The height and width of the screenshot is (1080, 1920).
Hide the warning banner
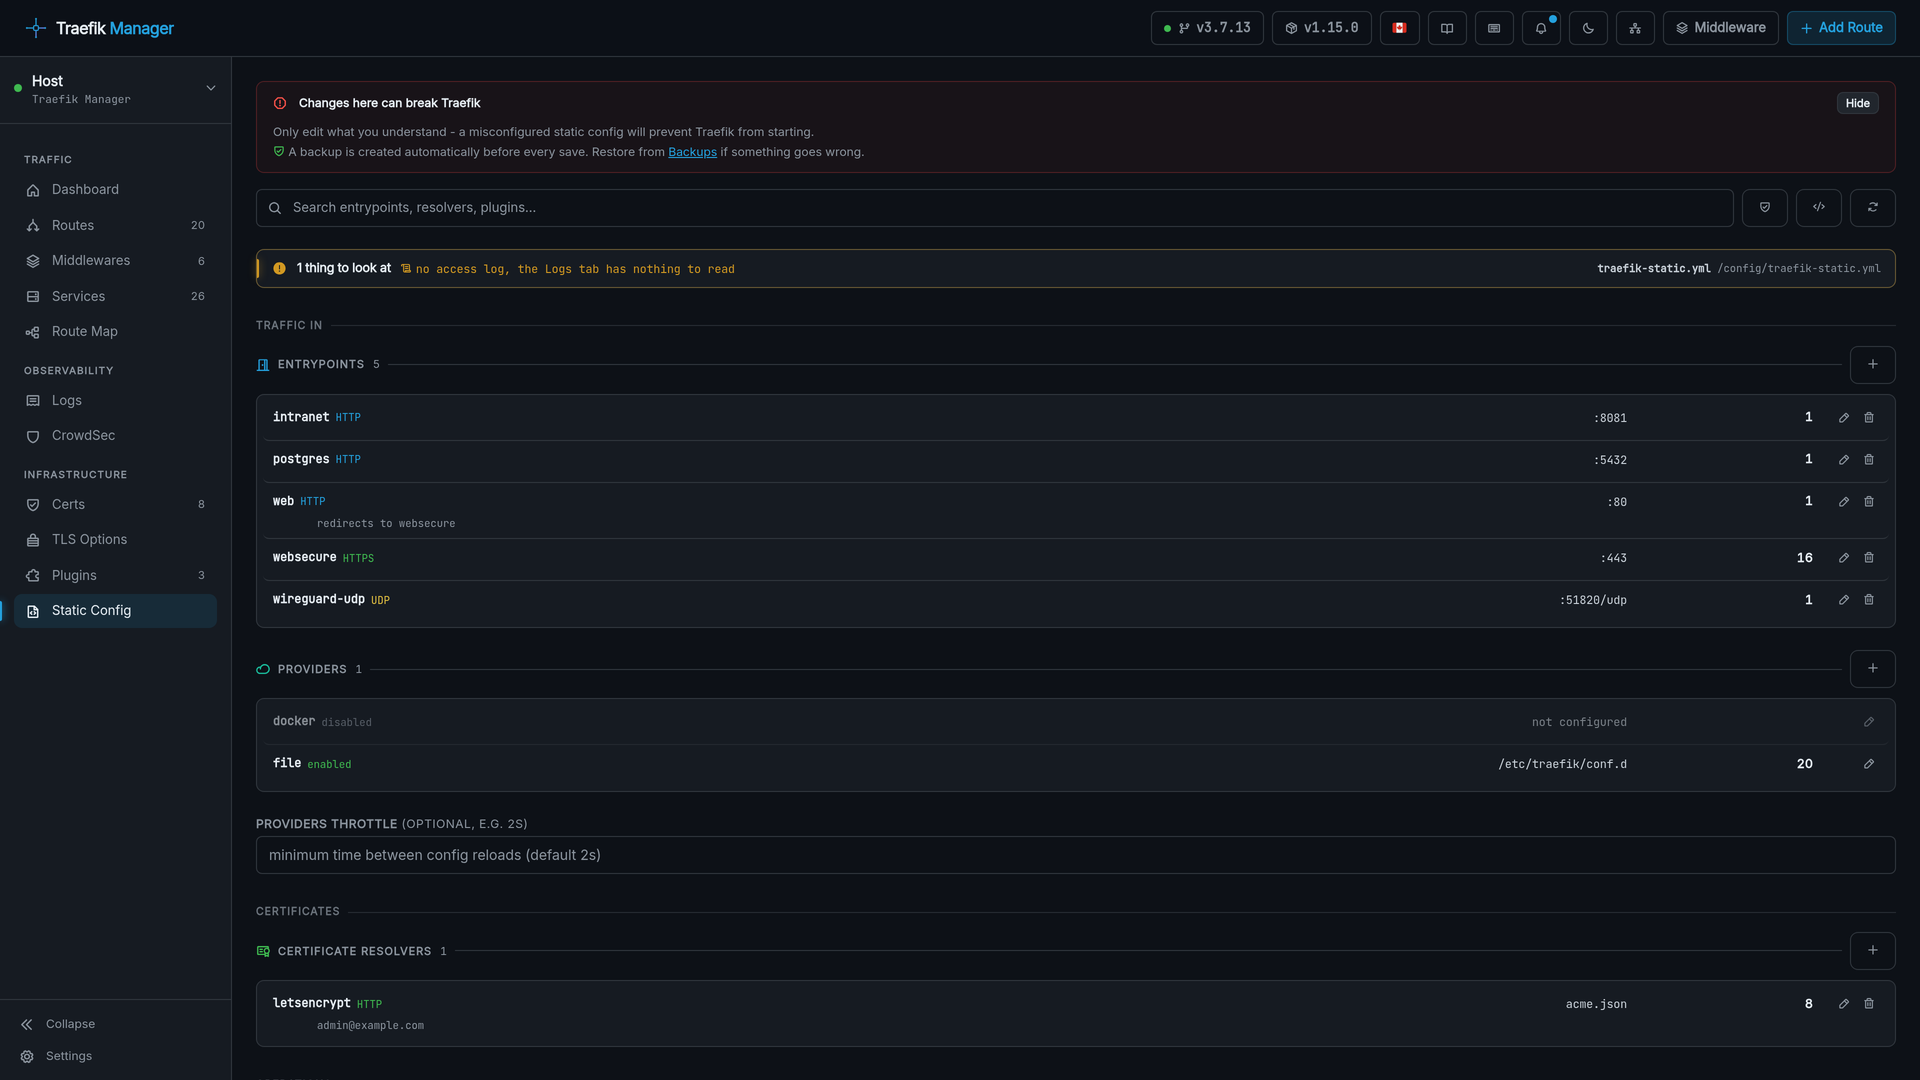(1857, 103)
